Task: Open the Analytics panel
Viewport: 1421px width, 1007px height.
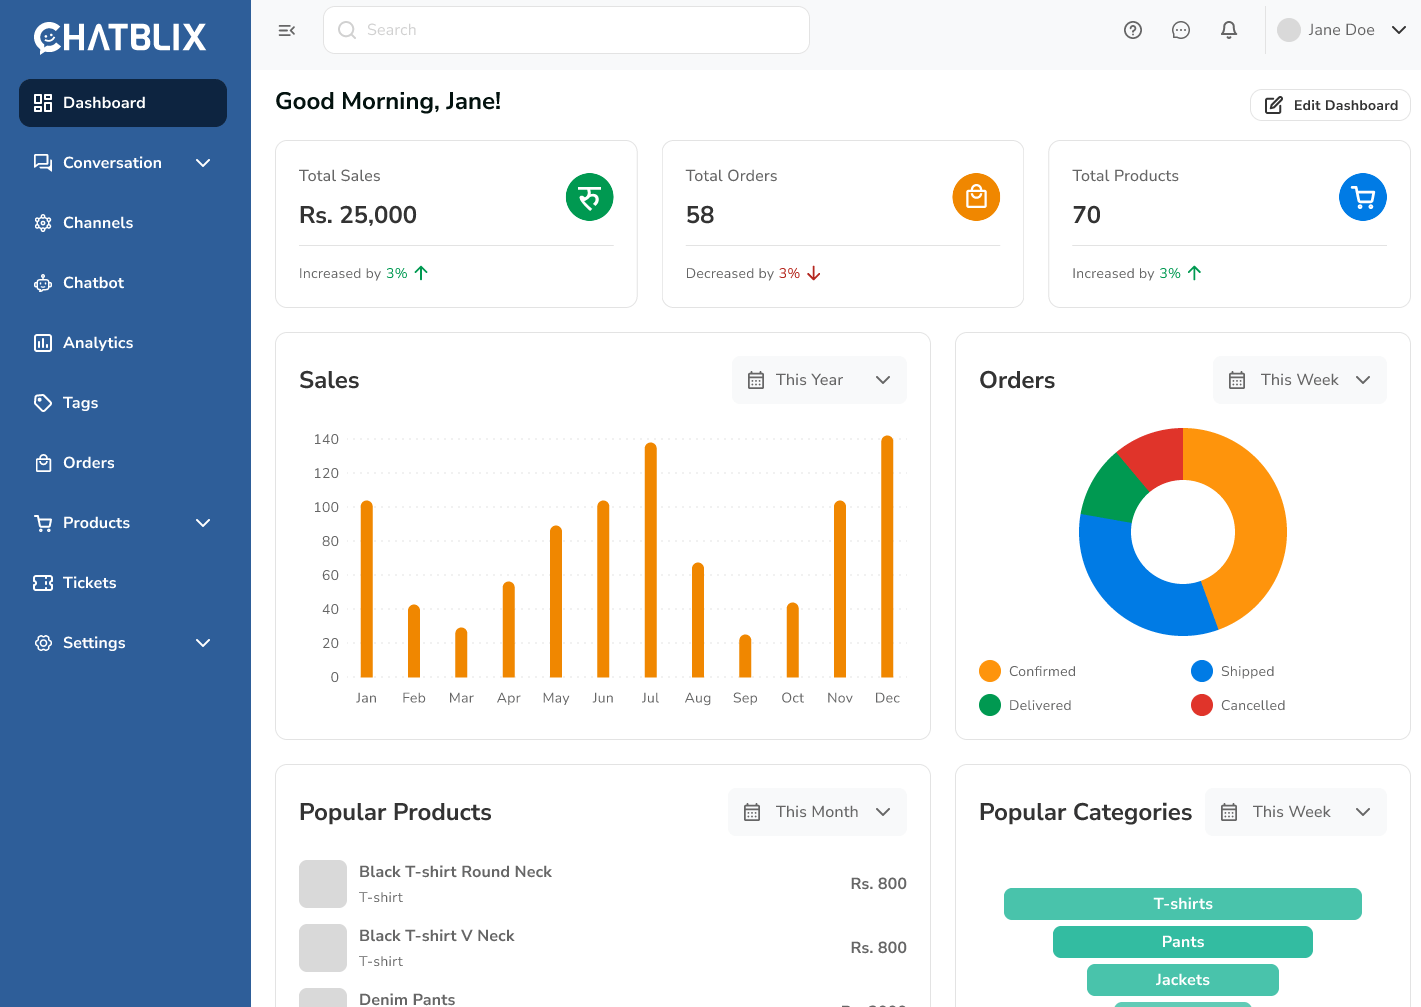Action: pyautogui.click(x=98, y=342)
